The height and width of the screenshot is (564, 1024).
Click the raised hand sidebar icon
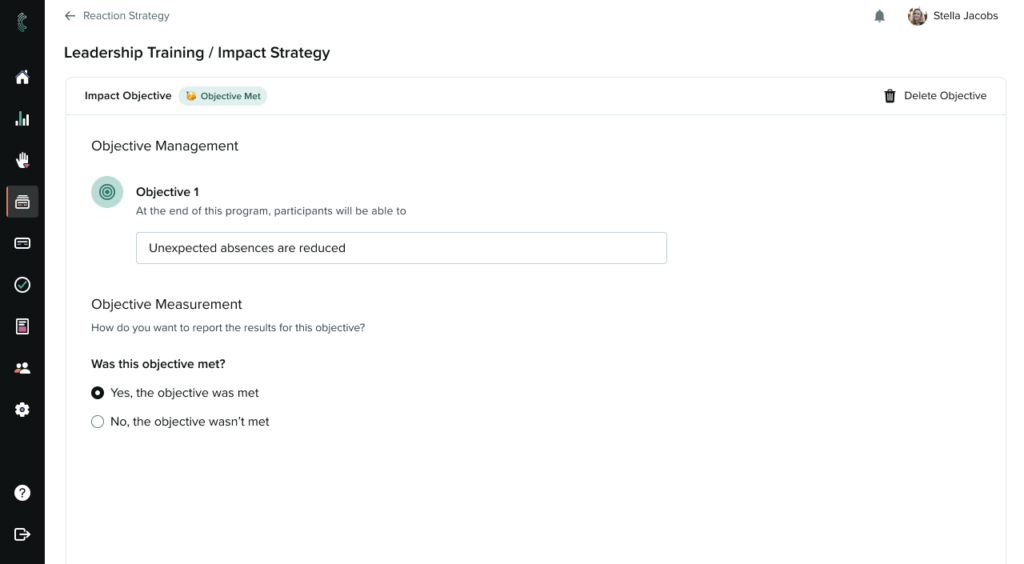(22, 160)
